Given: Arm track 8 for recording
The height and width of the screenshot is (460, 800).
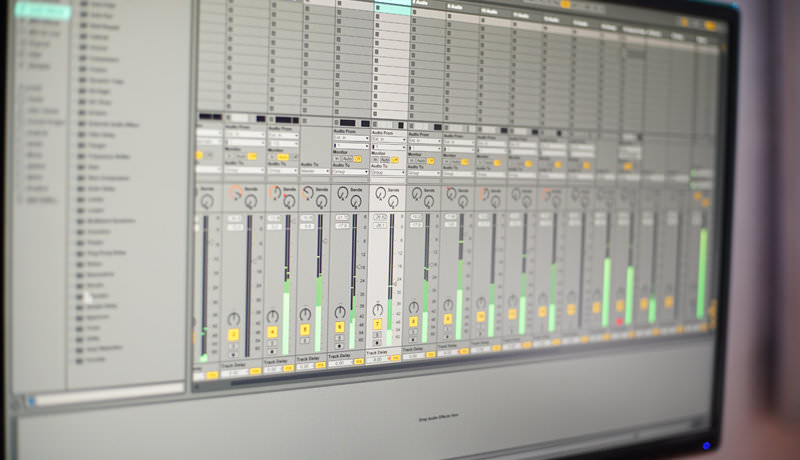Looking at the screenshot, I should 413,339.
